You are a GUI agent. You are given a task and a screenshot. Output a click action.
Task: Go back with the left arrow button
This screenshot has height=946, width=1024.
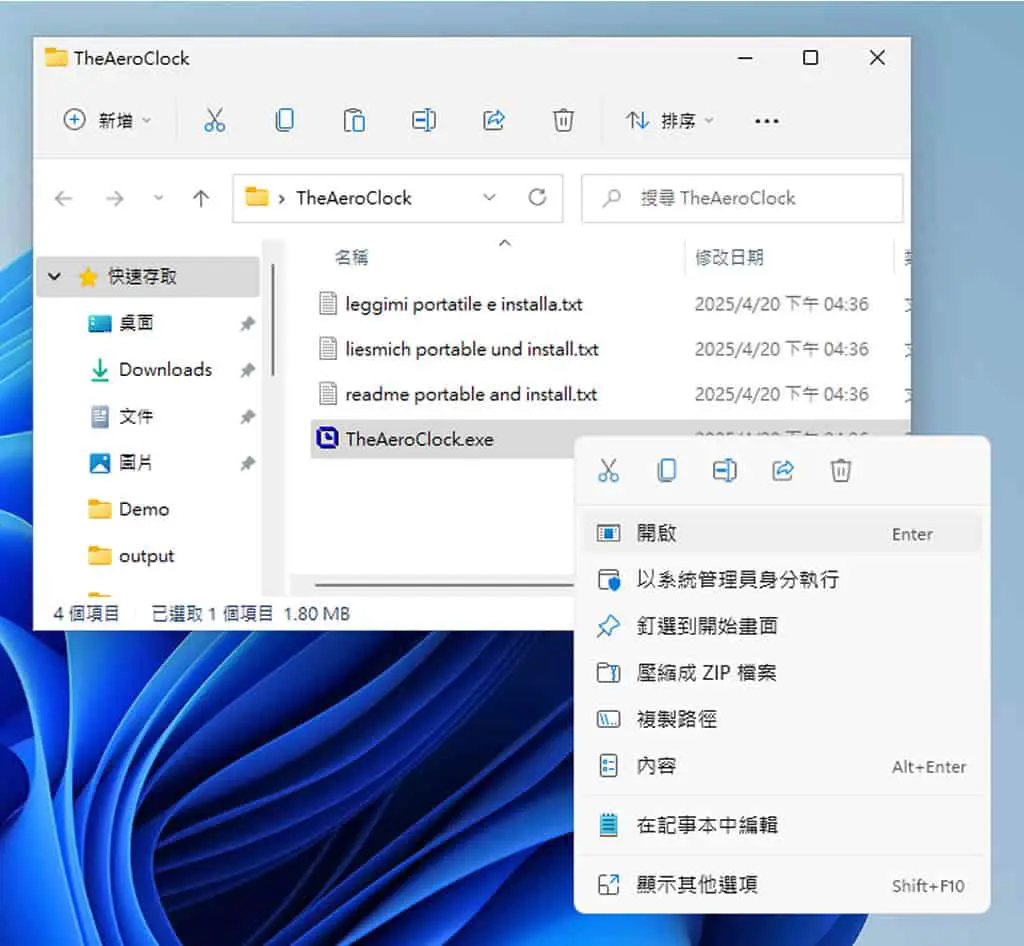[x=63, y=198]
